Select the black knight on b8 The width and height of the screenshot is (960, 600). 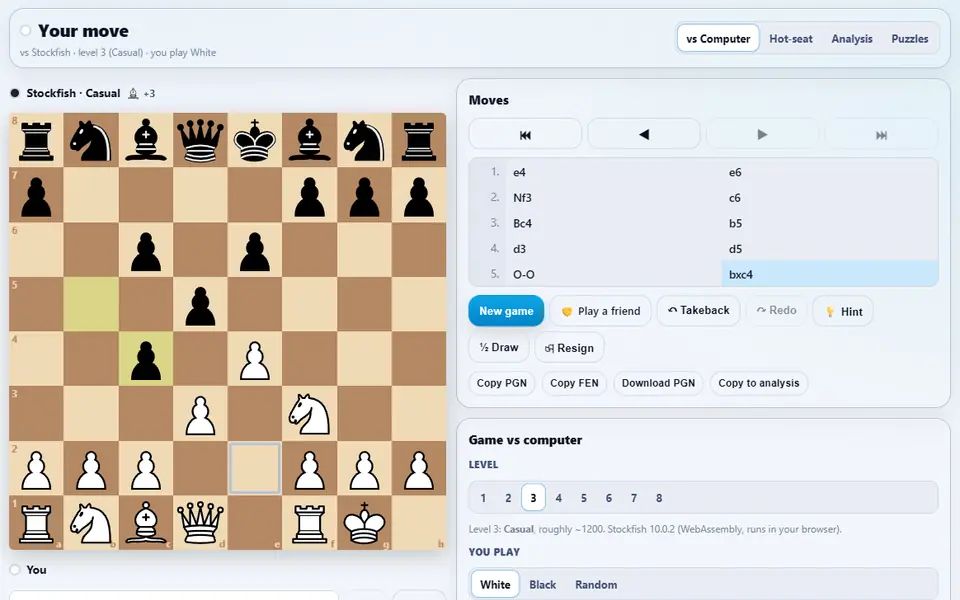pyautogui.click(x=91, y=140)
